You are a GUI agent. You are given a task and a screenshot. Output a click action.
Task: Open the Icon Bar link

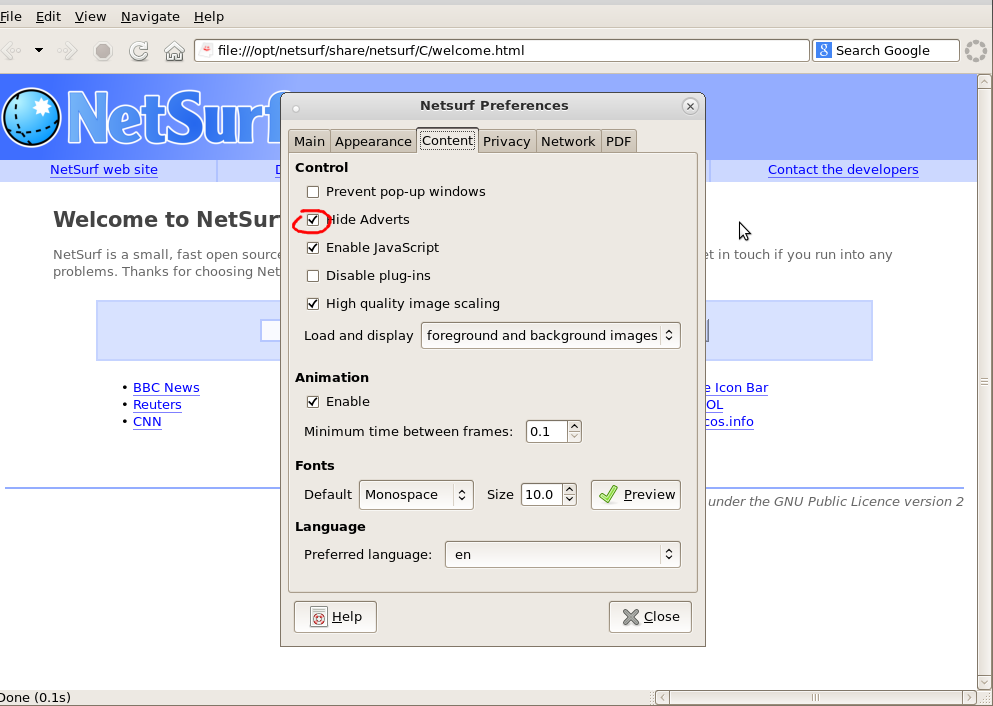click(x=737, y=388)
